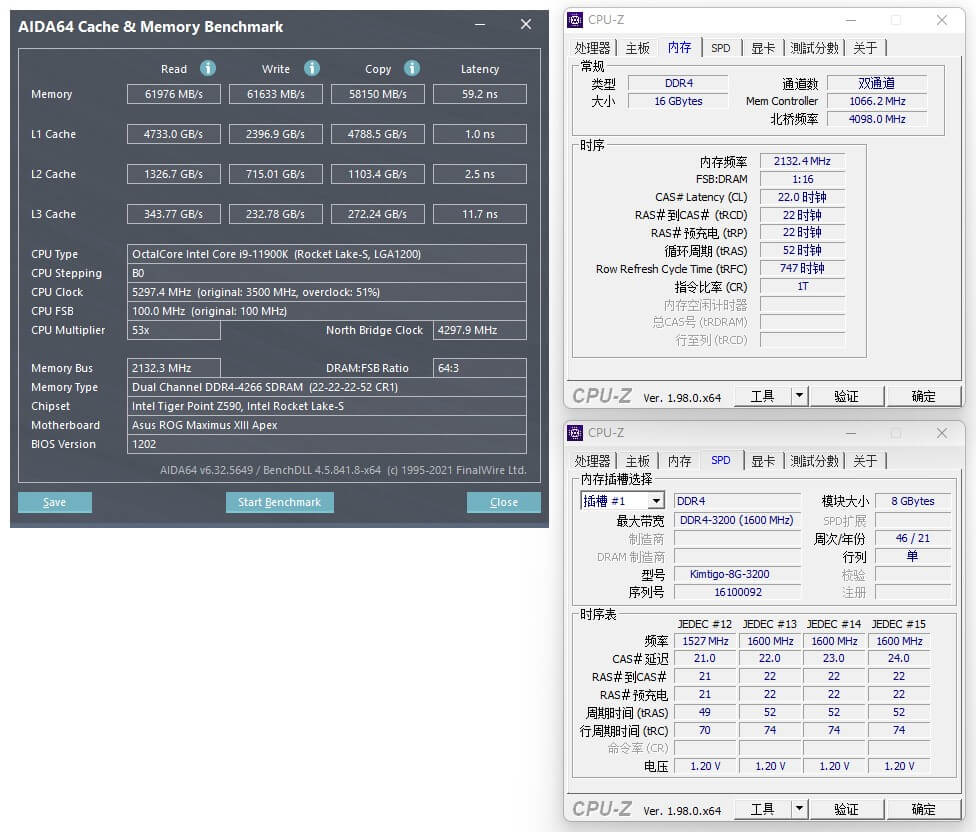Close the top CPU-Z memory window

pos(942,19)
